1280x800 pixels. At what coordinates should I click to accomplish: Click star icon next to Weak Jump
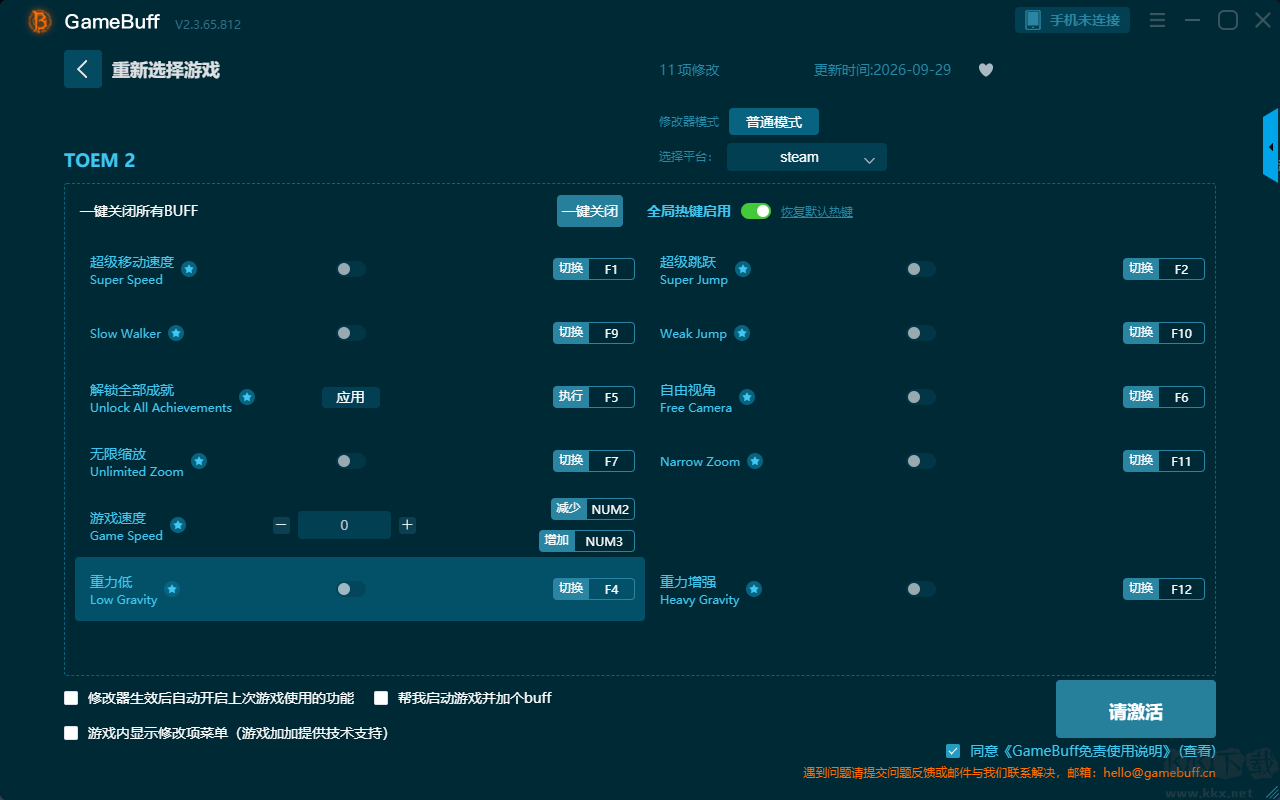coord(742,333)
